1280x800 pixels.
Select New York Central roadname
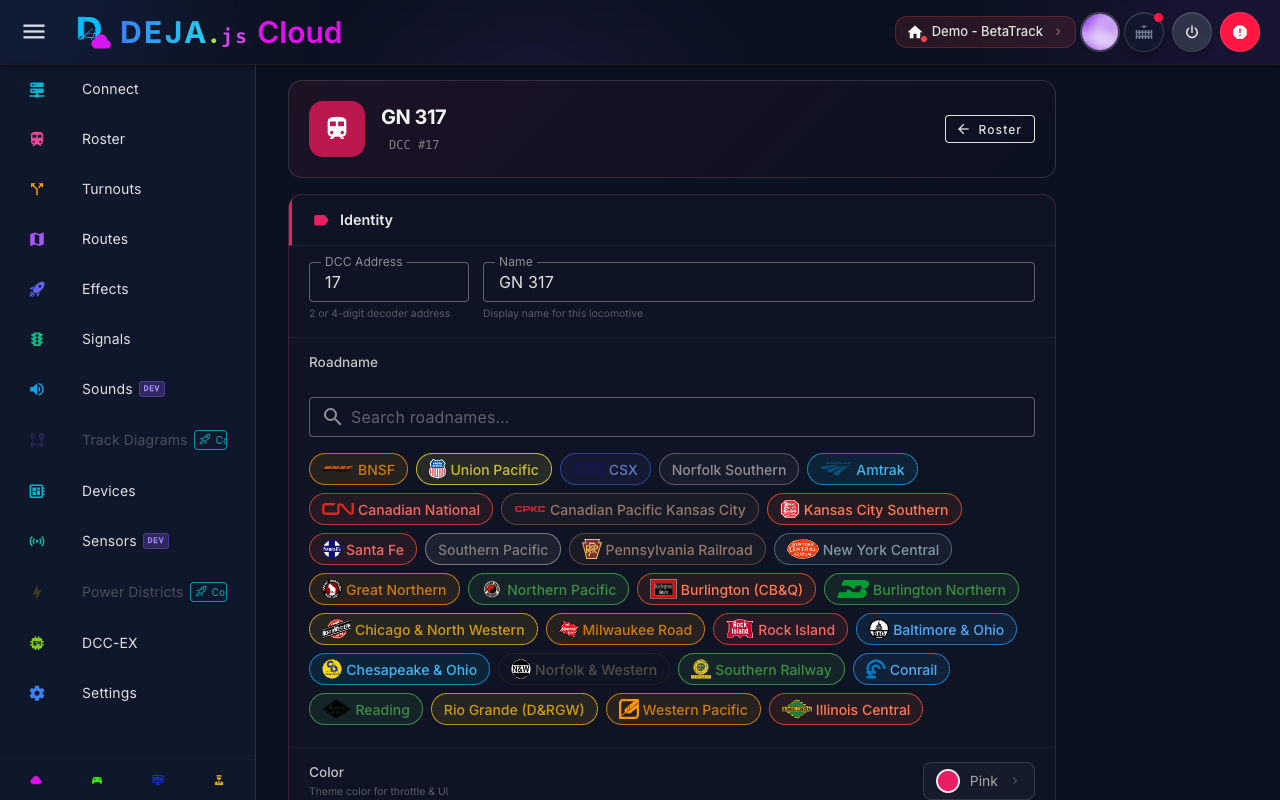click(863, 550)
